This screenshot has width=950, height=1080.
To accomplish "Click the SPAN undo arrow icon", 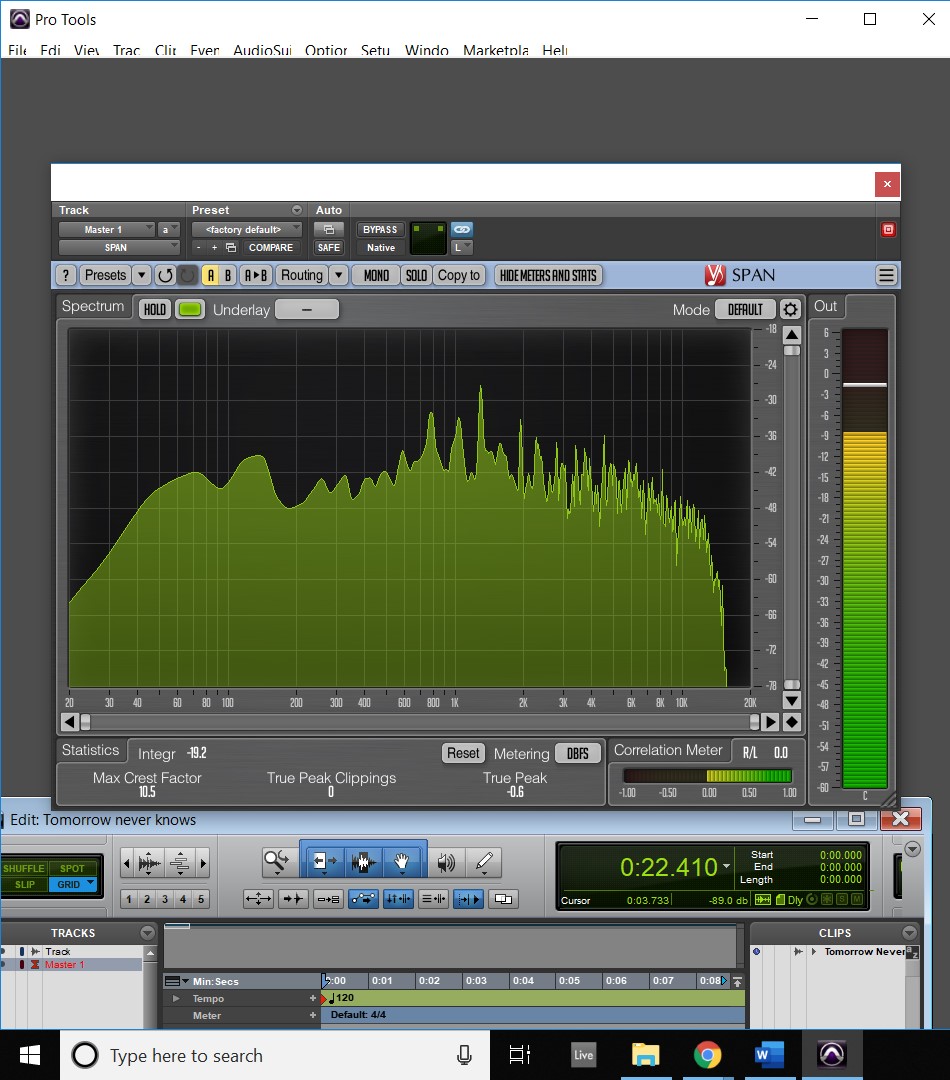I will click(165, 275).
